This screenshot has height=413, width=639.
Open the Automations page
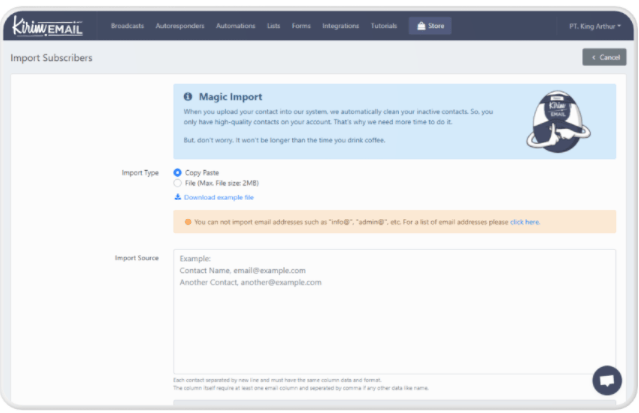click(235, 26)
